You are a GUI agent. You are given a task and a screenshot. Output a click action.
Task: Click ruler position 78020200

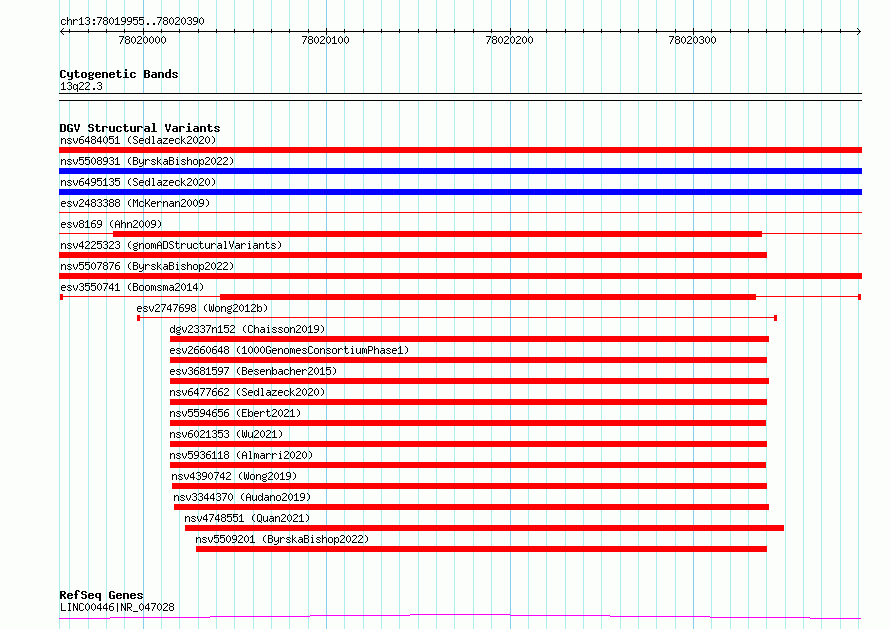[510, 40]
